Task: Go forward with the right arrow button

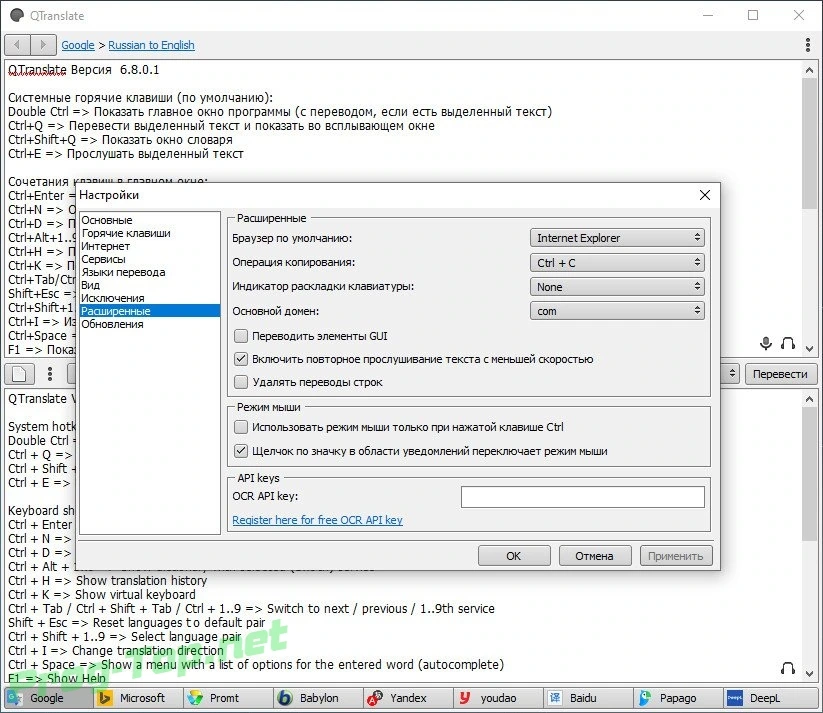Action: click(x=44, y=45)
